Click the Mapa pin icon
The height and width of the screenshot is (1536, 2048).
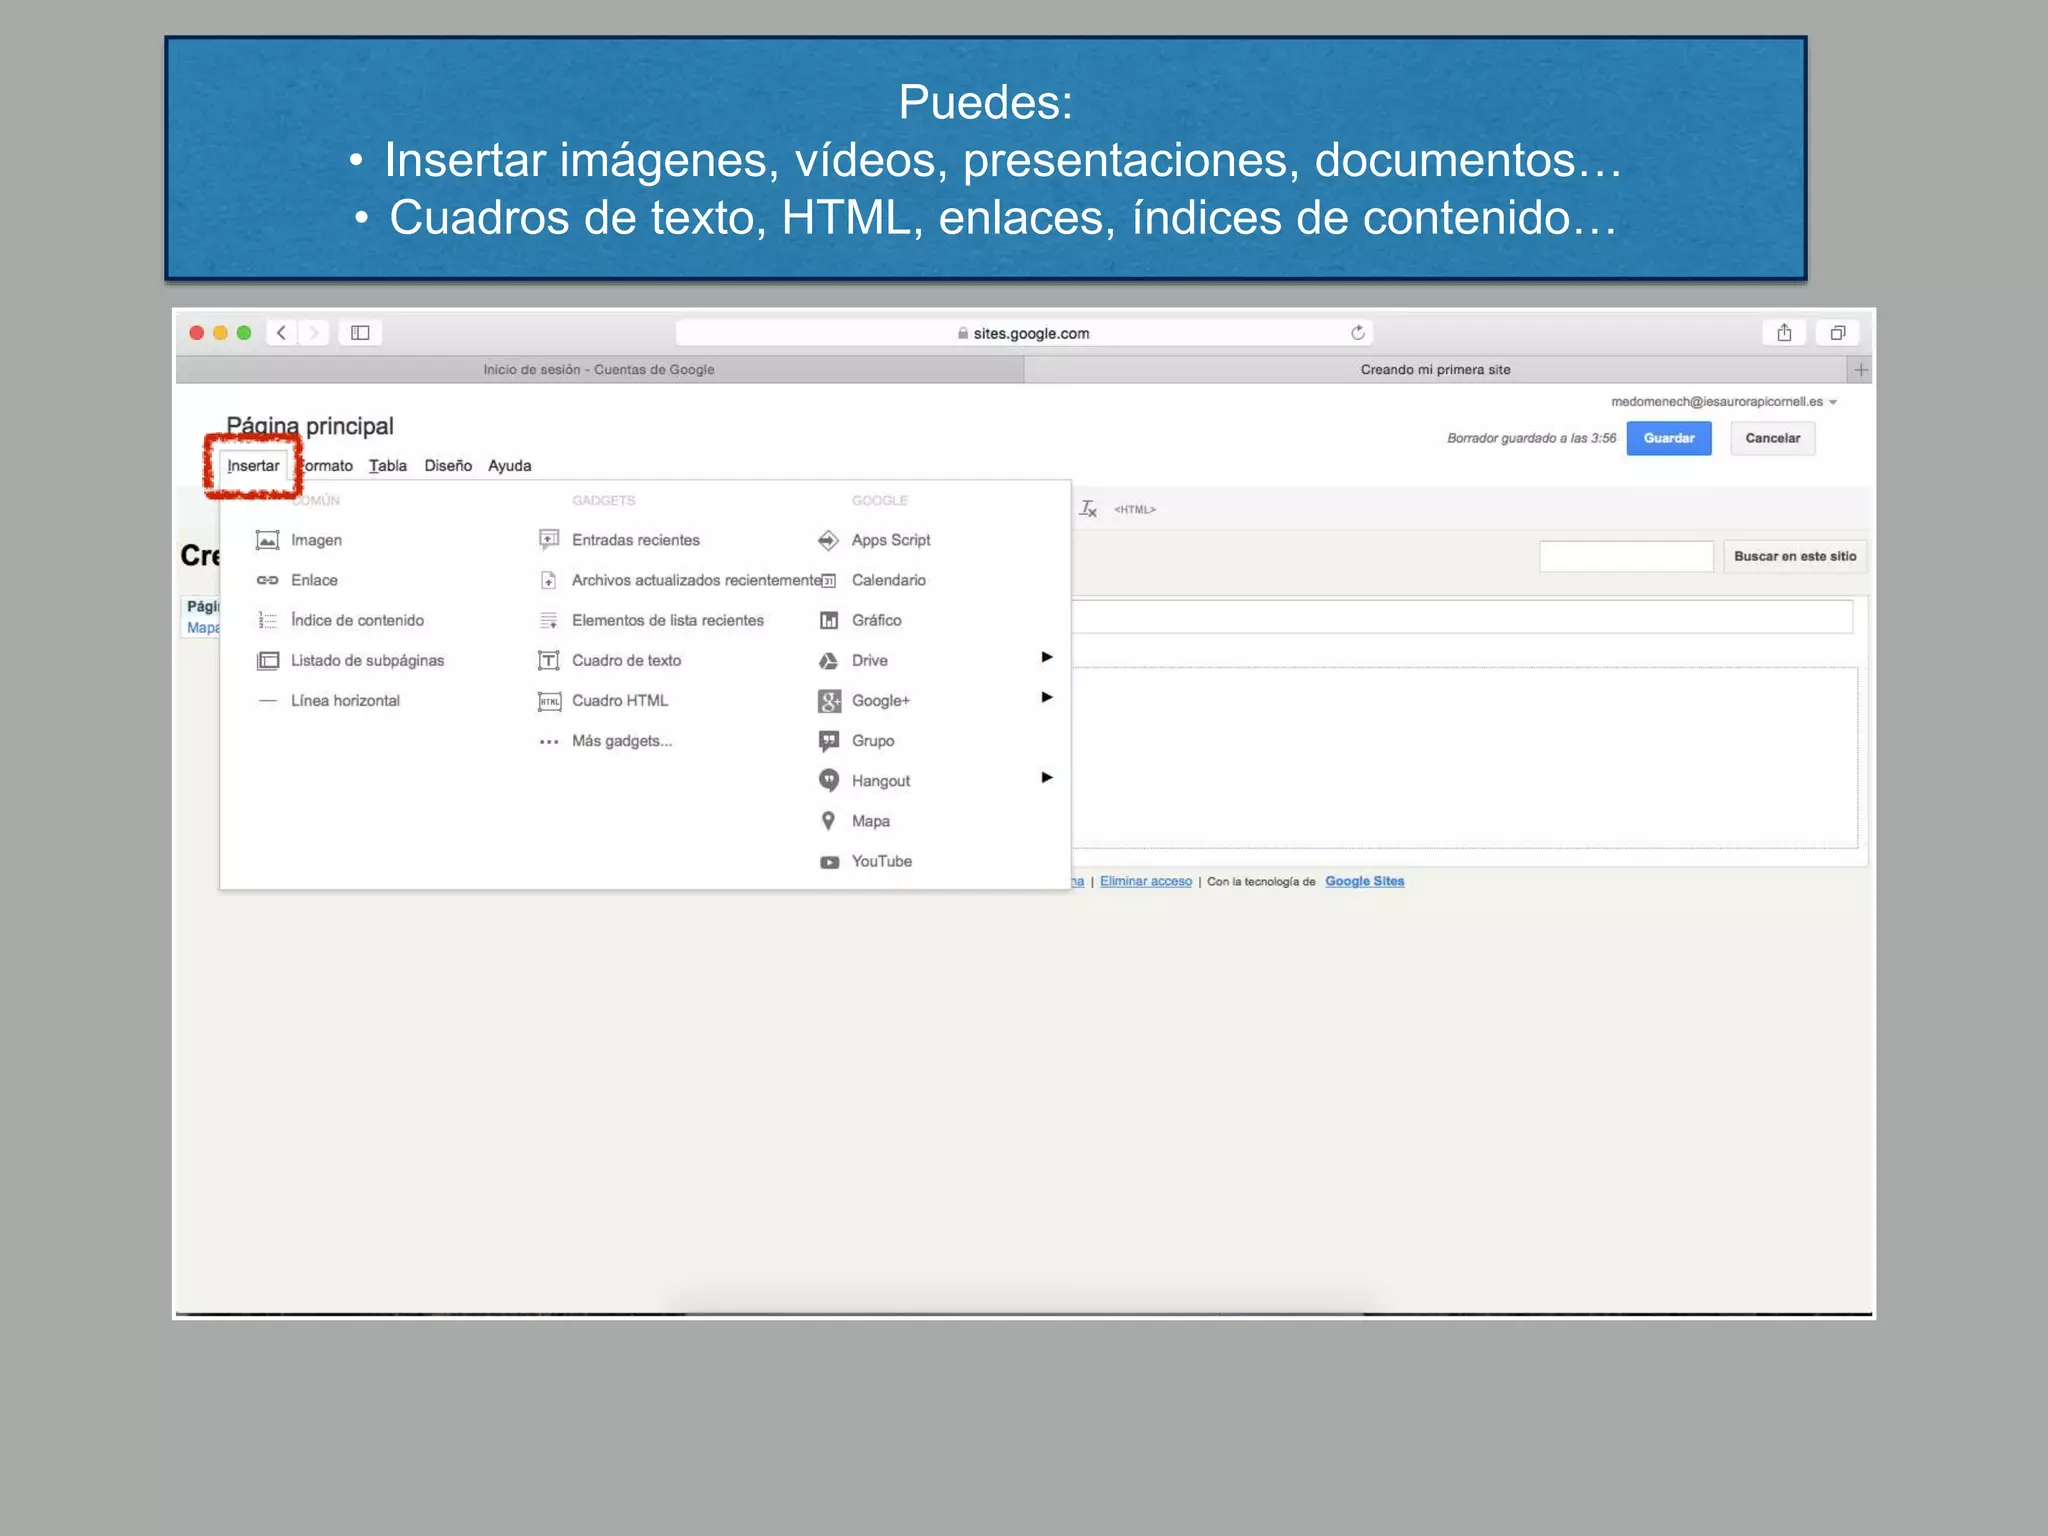click(x=828, y=821)
